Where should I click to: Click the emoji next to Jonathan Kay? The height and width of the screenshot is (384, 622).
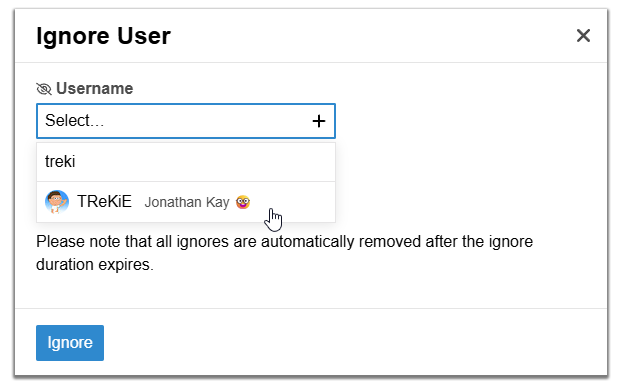pos(243,202)
